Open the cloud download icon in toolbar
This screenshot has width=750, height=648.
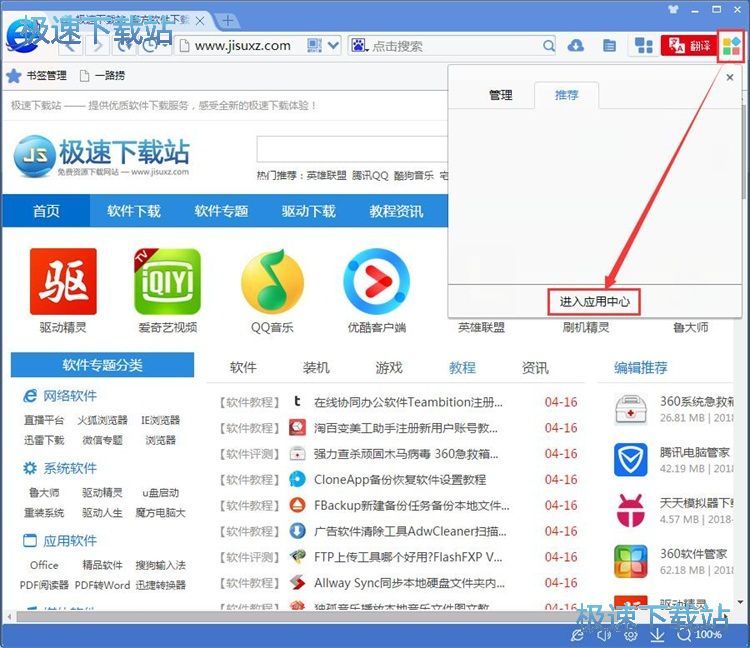[575, 46]
